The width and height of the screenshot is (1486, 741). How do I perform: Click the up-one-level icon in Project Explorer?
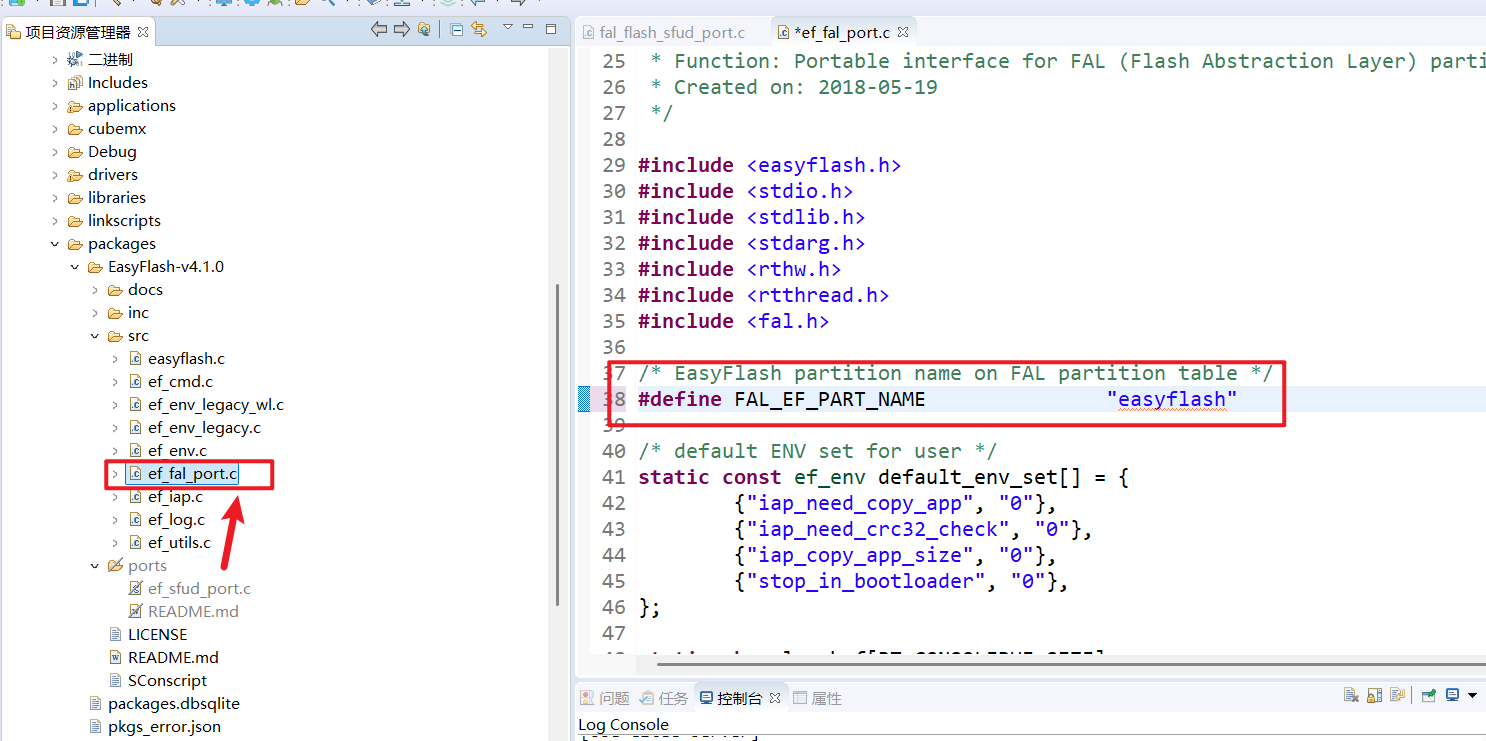[425, 30]
